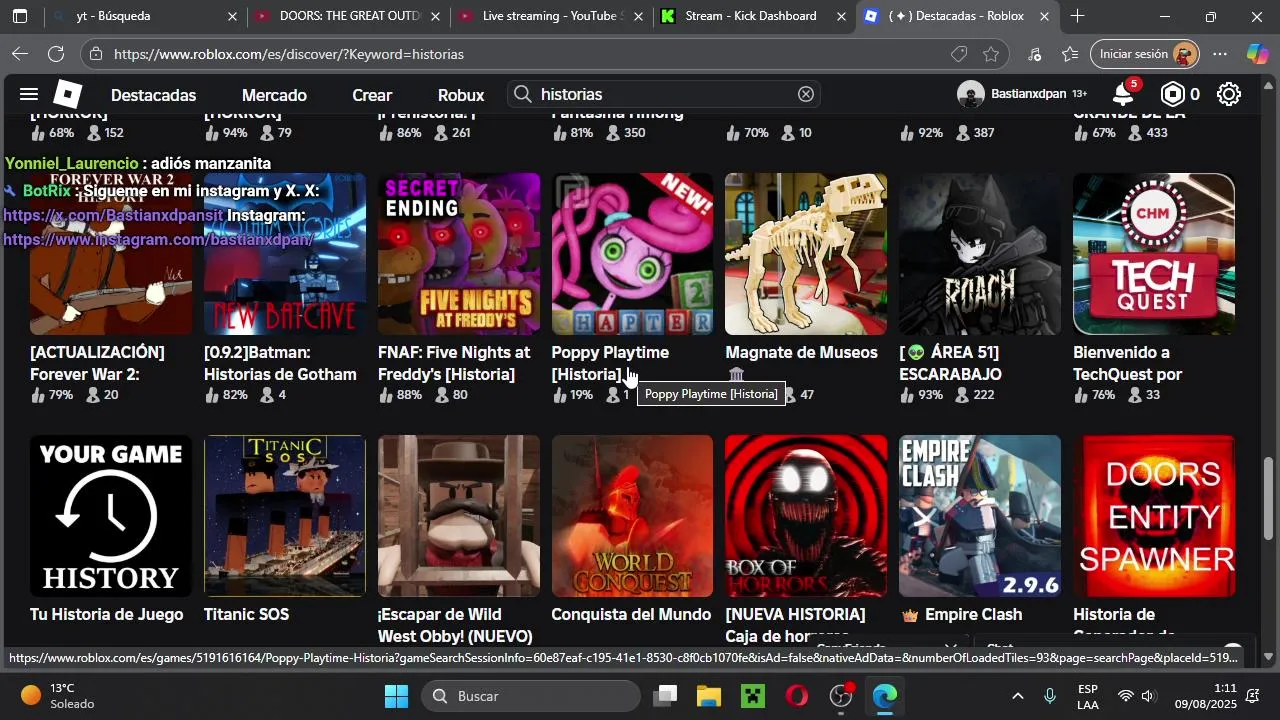Open Roblox settings gear

click(x=1229, y=94)
